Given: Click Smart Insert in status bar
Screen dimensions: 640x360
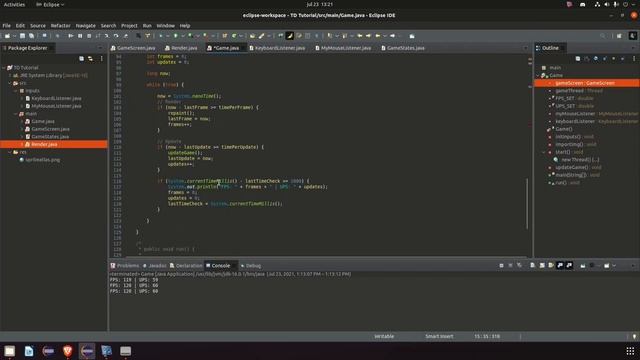Looking at the screenshot, I should pos(439,336).
